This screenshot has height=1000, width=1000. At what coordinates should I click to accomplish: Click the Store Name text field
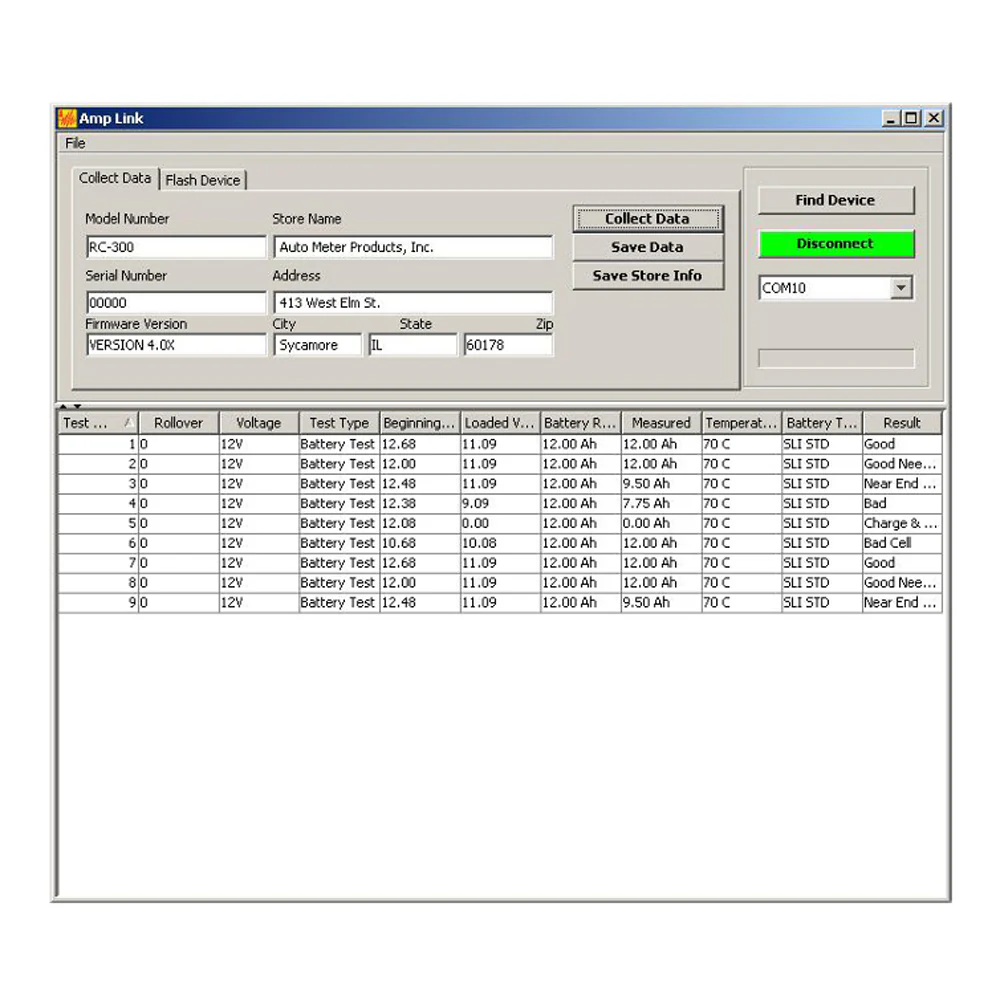coord(413,247)
